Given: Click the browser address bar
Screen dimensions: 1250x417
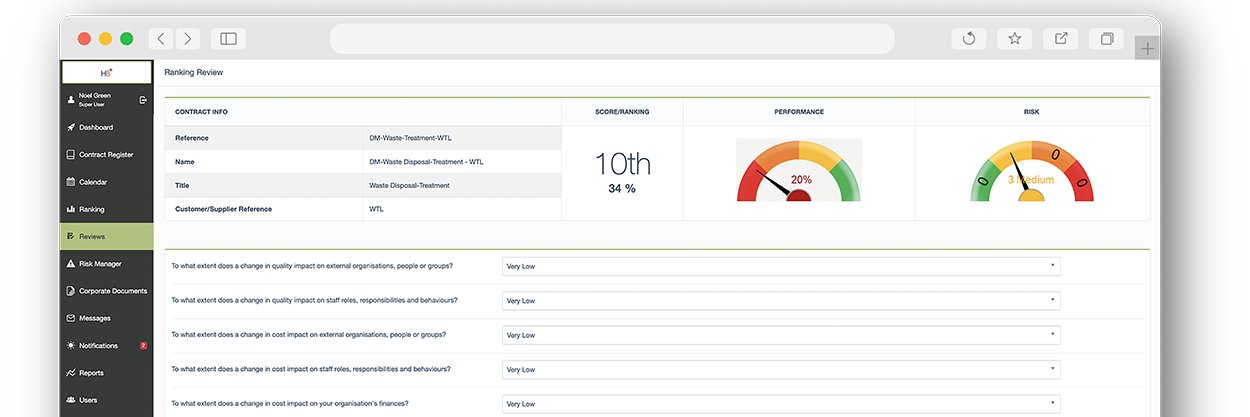Looking at the screenshot, I should point(612,39).
